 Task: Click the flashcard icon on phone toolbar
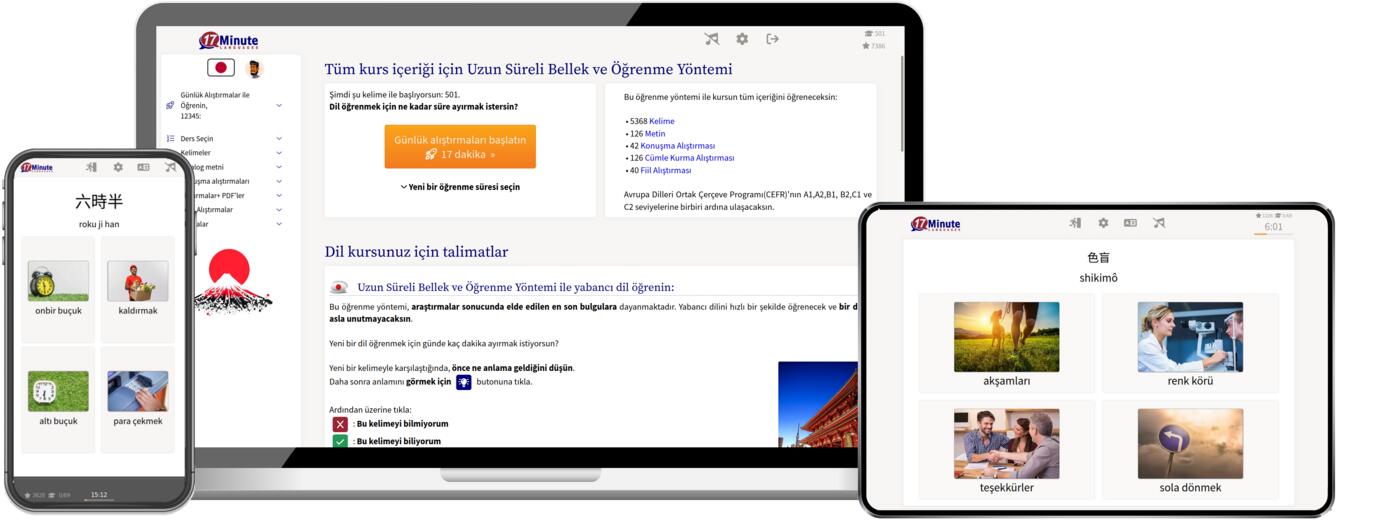(x=143, y=167)
